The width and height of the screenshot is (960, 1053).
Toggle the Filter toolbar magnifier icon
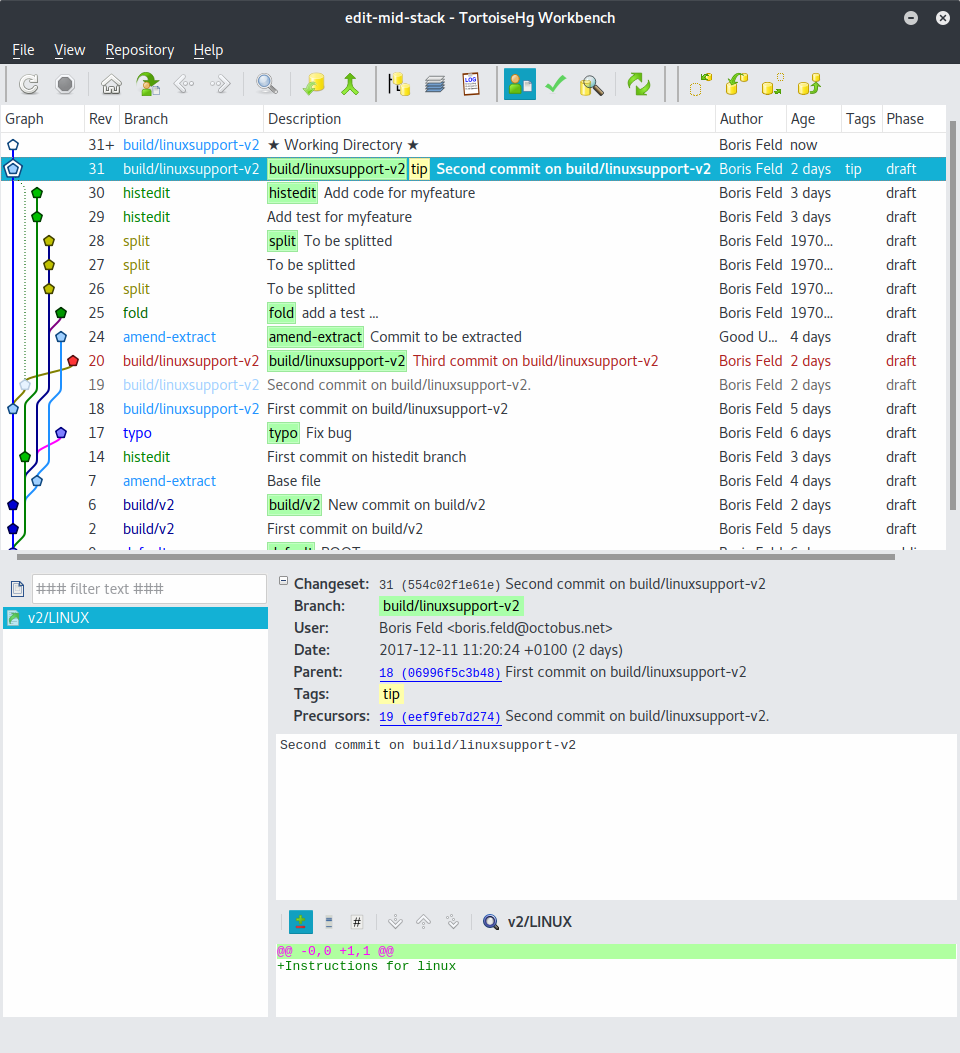pos(267,85)
